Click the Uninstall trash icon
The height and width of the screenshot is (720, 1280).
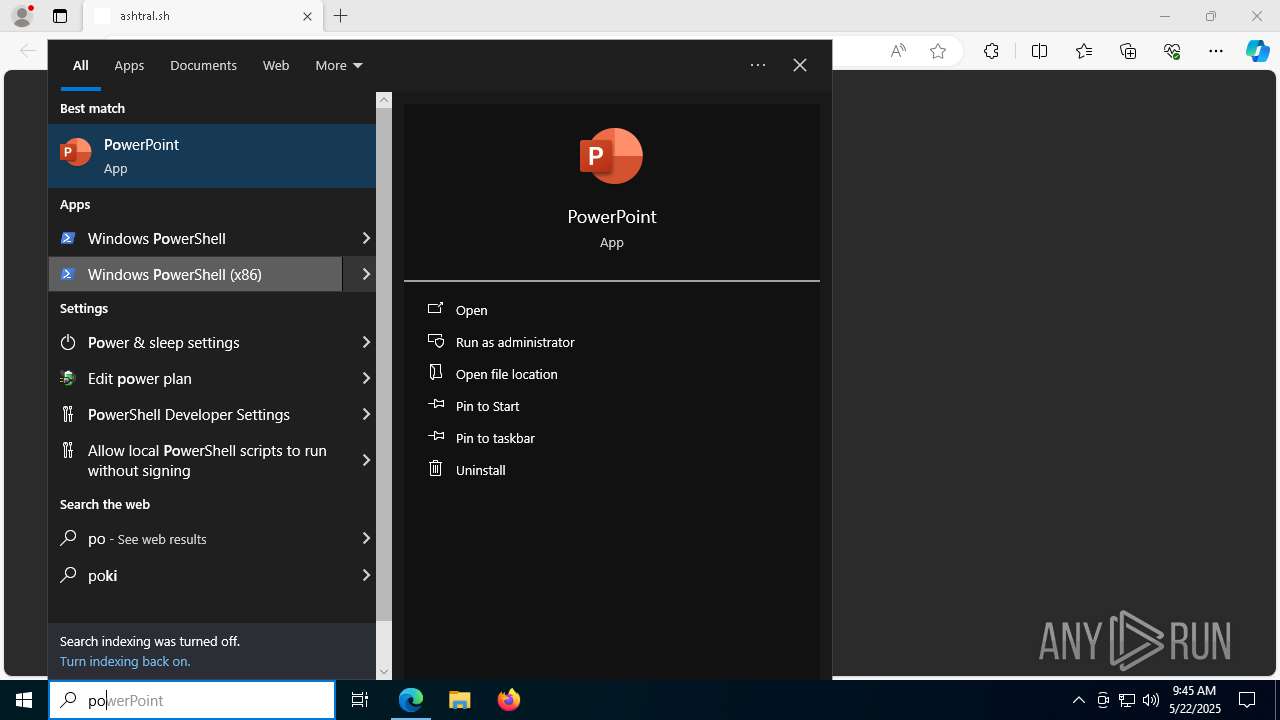tap(436, 469)
